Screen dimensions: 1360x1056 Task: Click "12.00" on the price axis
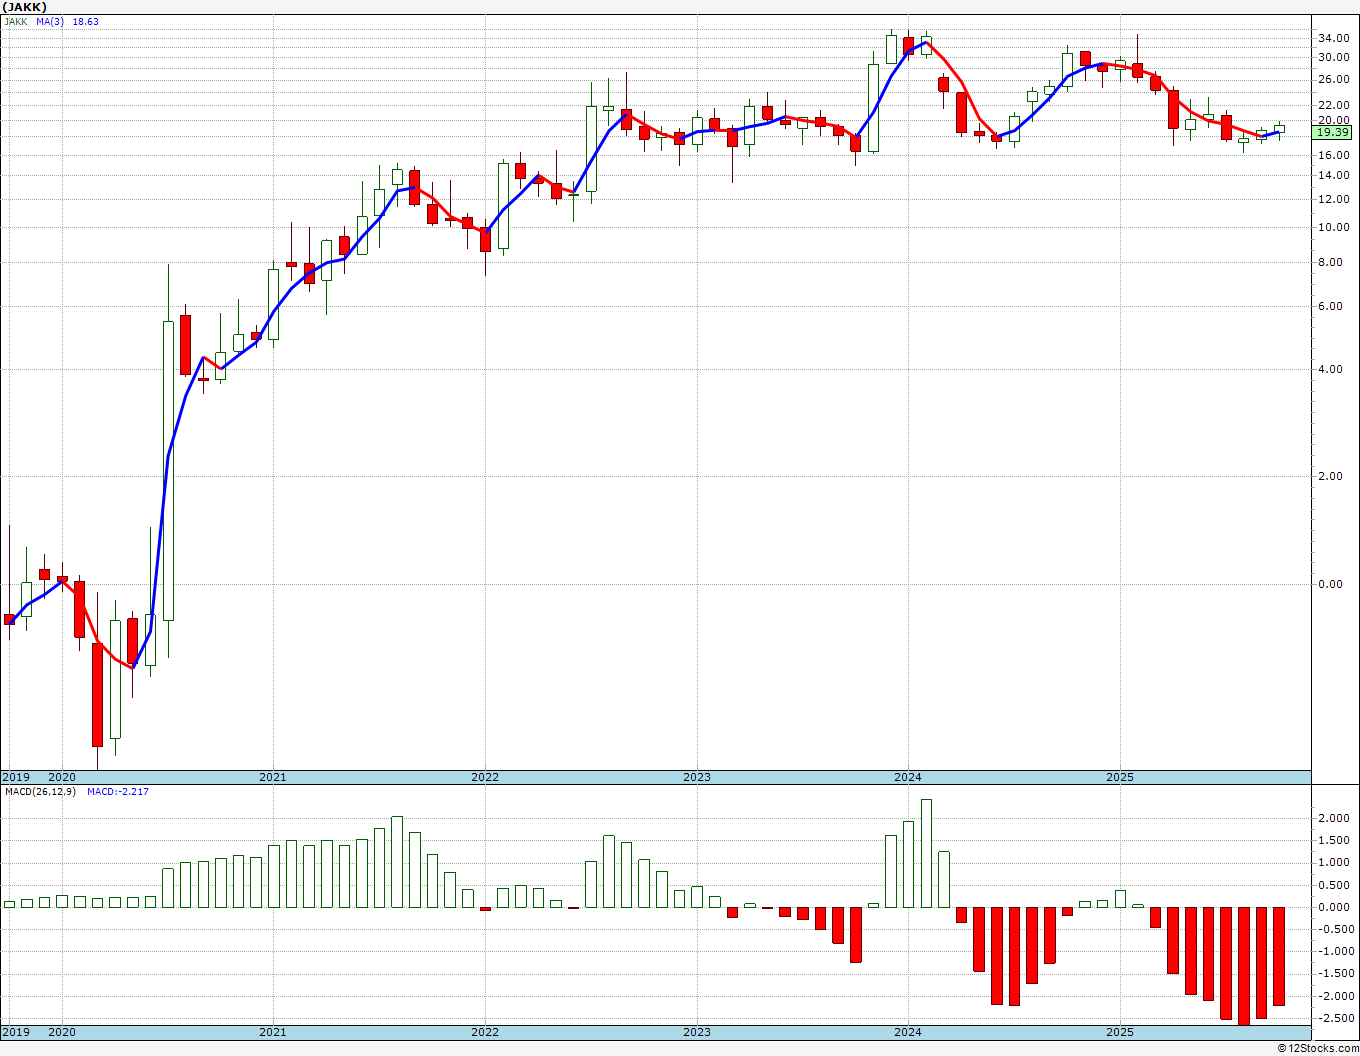1334,199
